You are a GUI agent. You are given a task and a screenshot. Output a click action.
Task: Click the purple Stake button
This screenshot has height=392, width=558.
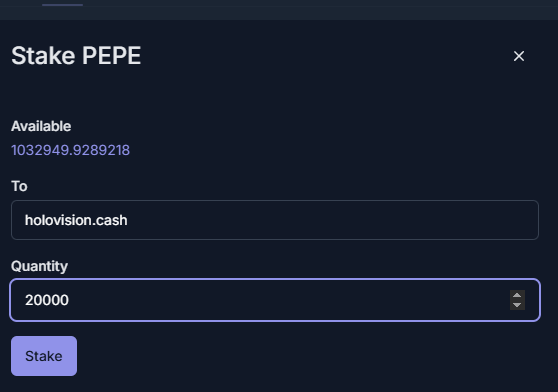44,356
